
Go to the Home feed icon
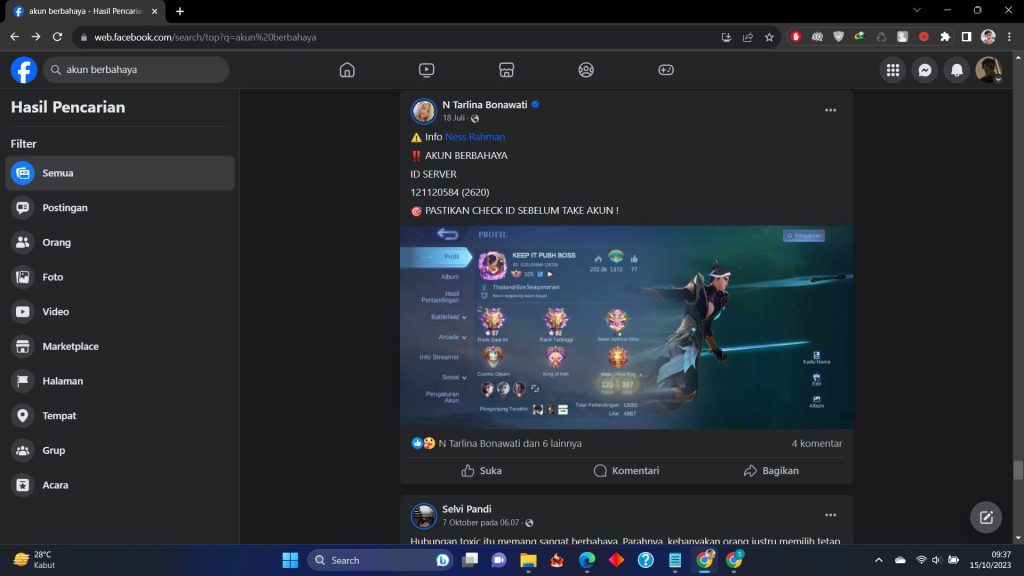coord(347,70)
